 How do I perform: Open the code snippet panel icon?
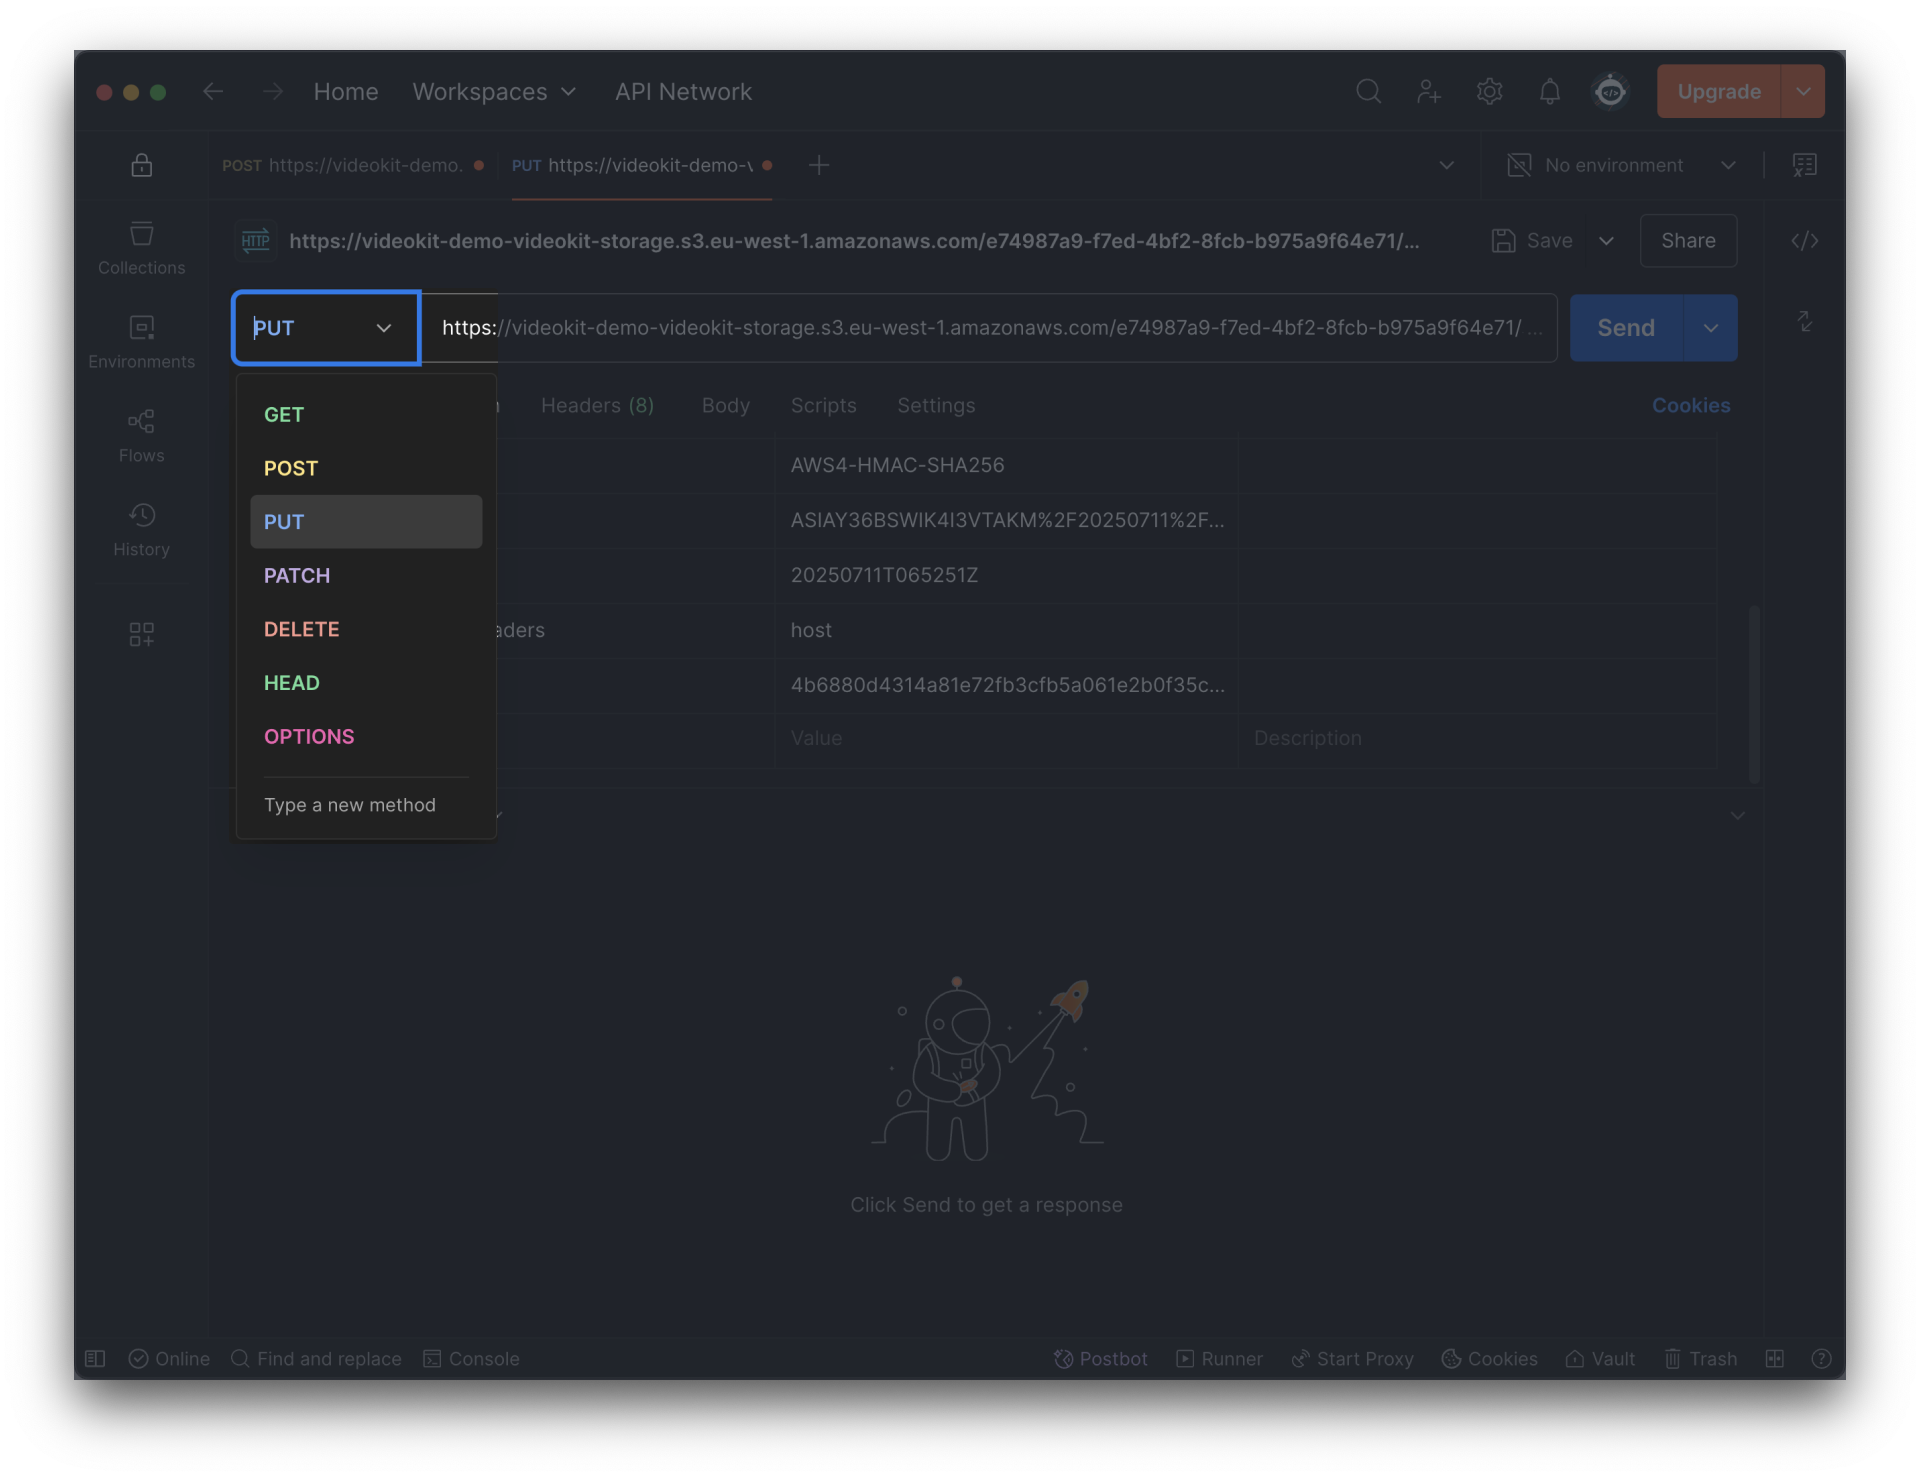[x=1804, y=241]
